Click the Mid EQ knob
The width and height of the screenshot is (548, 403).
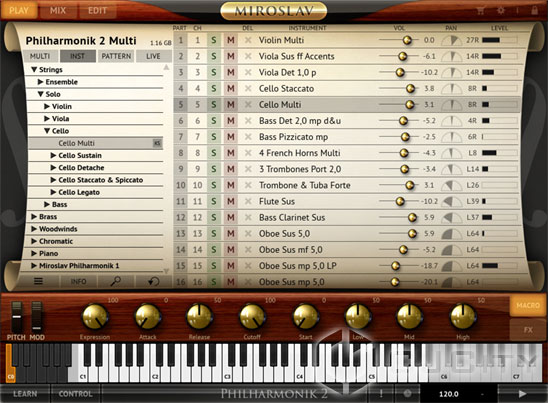click(x=409, y=317)
